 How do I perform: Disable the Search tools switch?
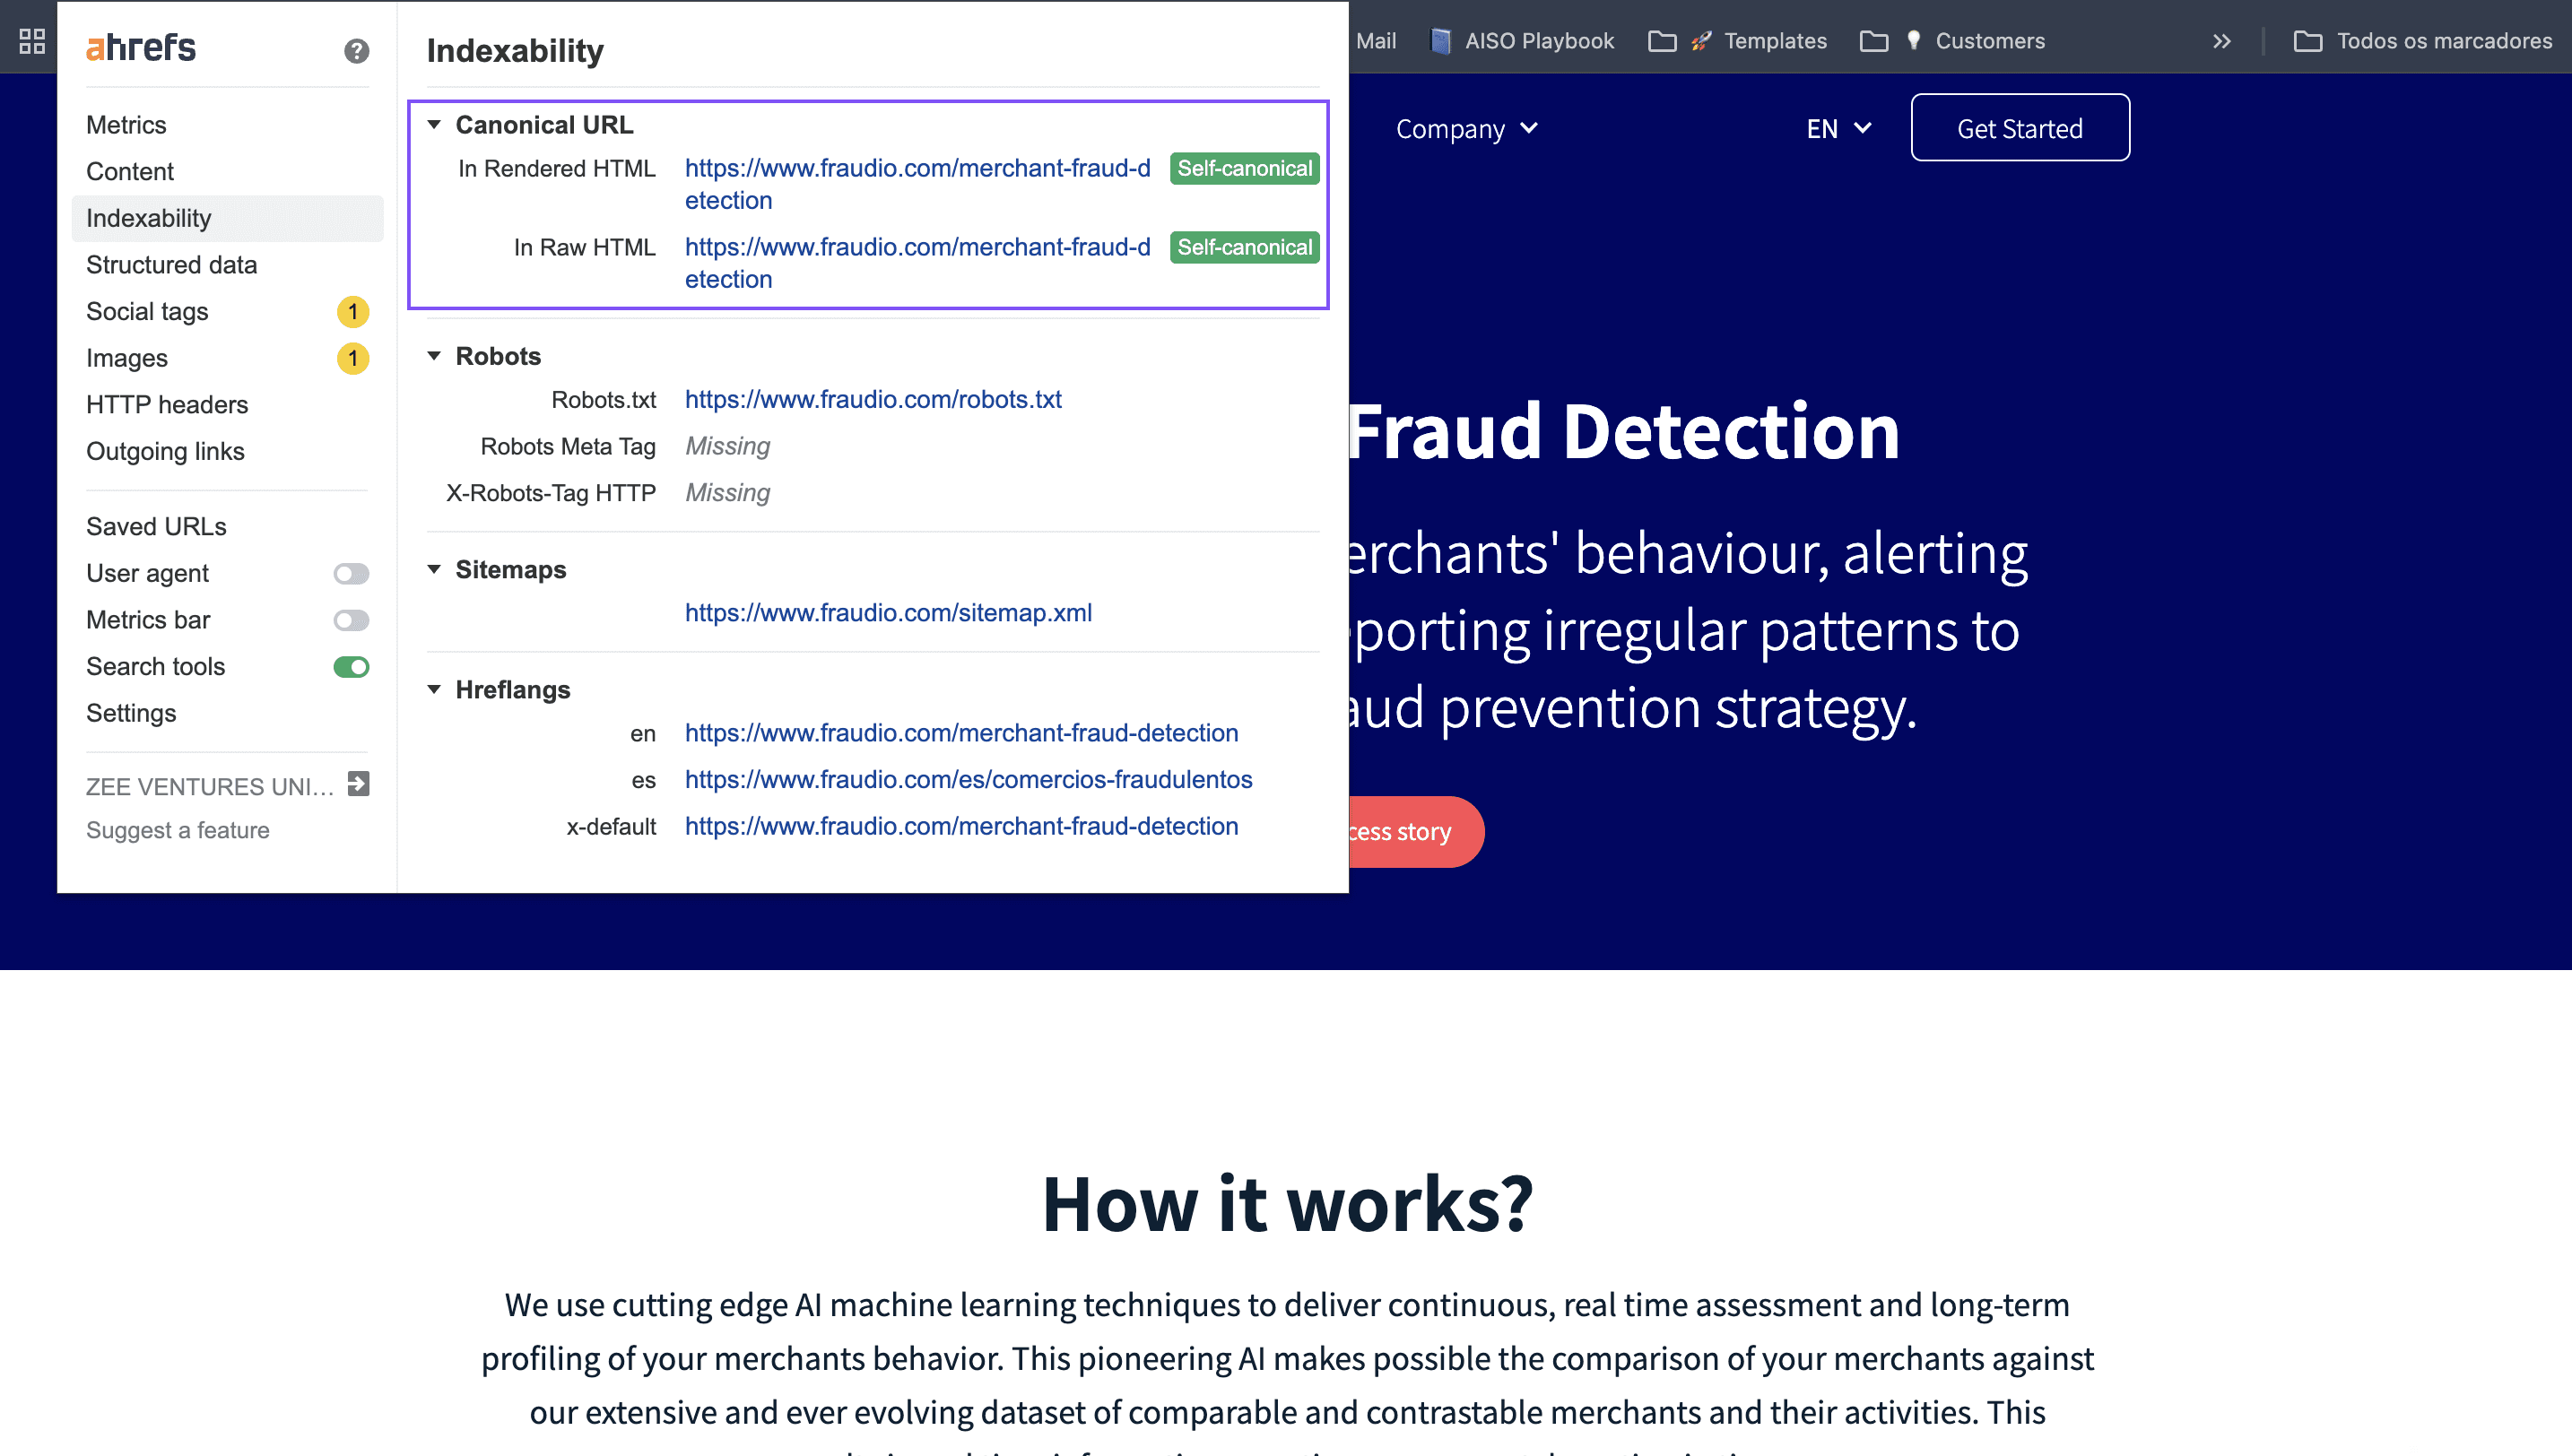(351, 667)
